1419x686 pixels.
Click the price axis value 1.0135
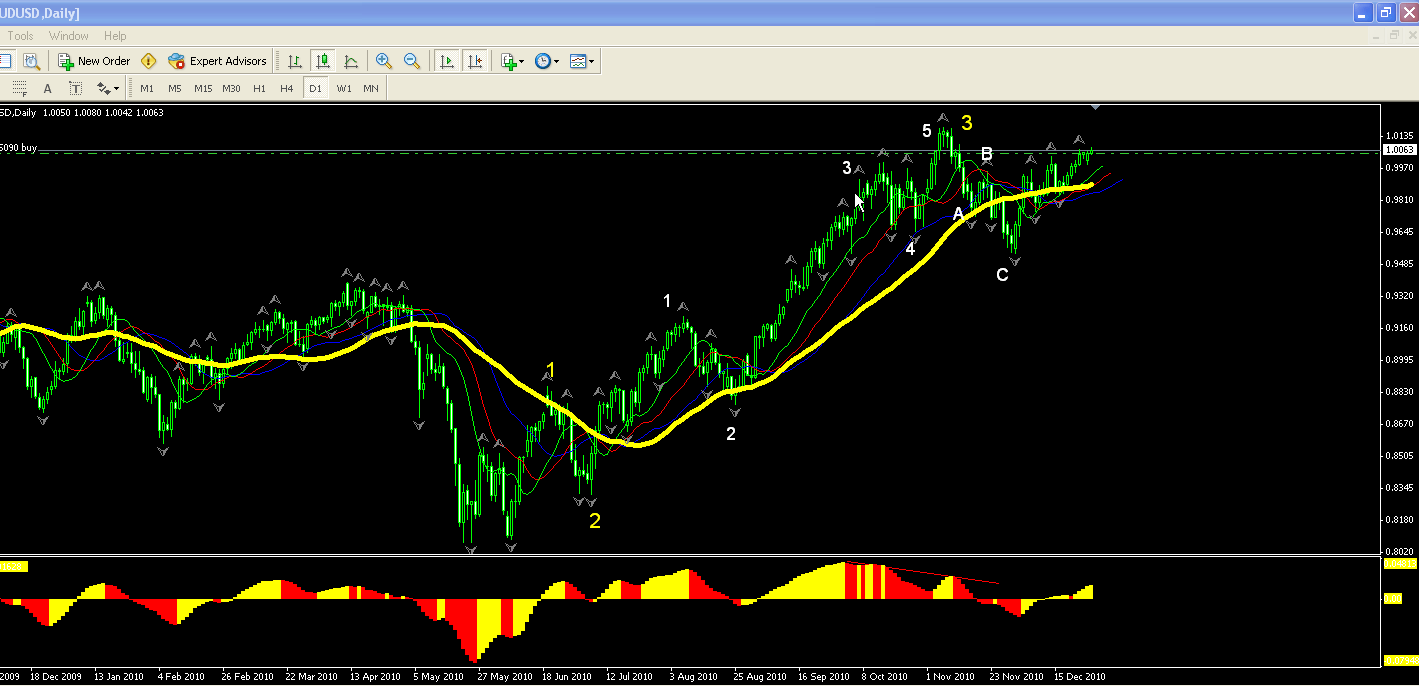[x=1398, y=136]
